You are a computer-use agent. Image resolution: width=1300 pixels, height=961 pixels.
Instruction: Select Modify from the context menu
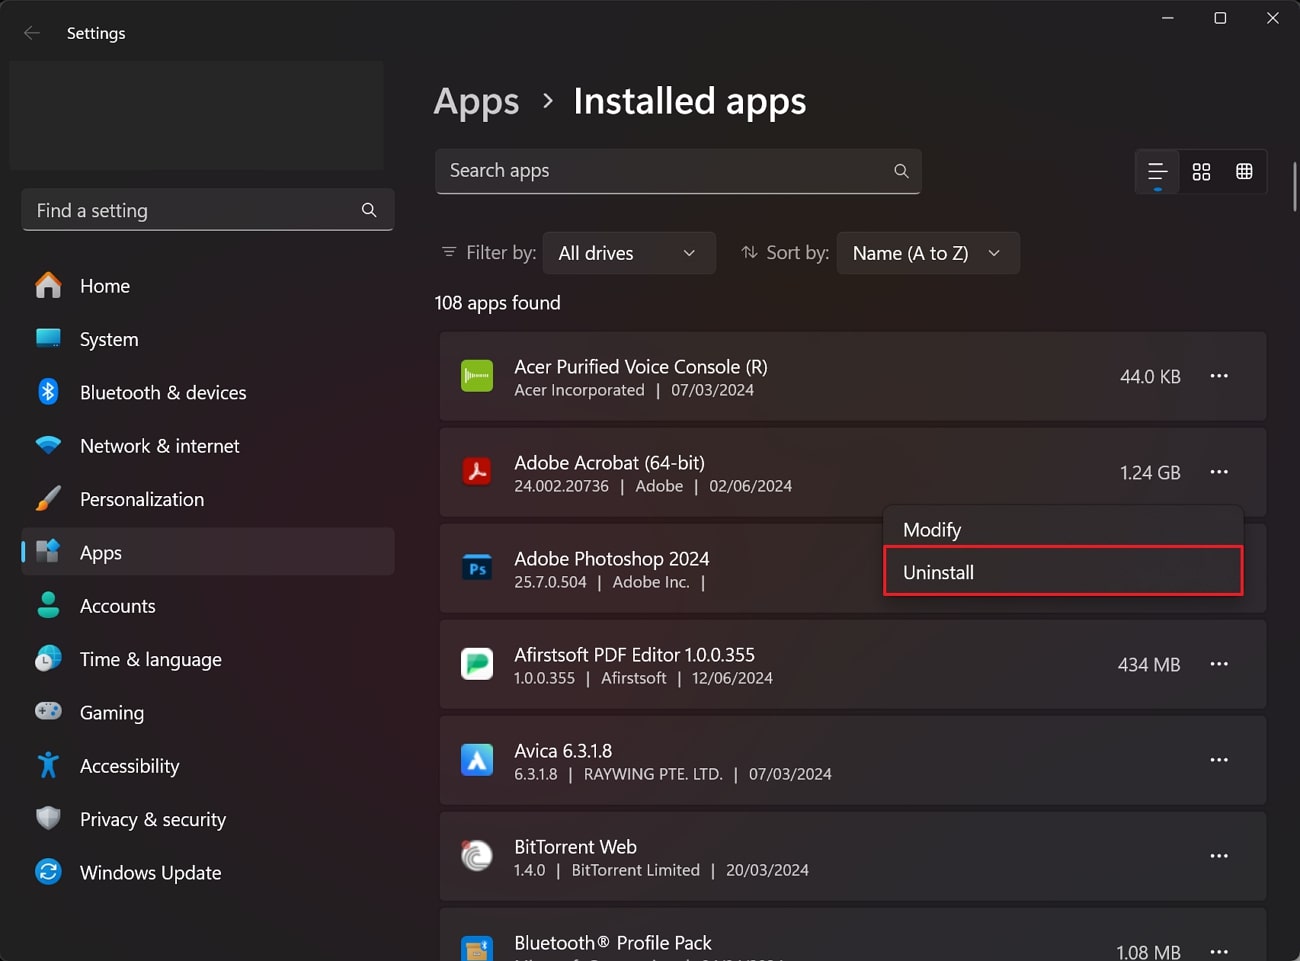point(1063,529)
